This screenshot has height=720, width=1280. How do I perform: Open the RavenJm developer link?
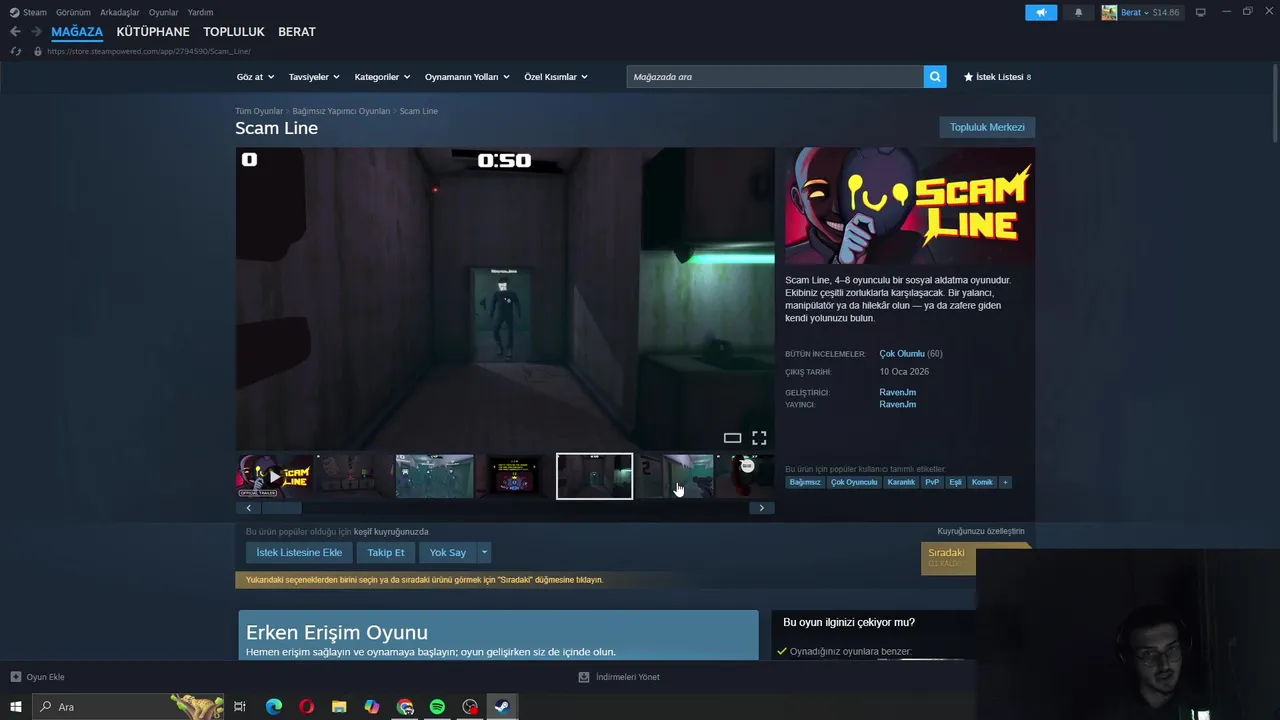tap(897, 392)
